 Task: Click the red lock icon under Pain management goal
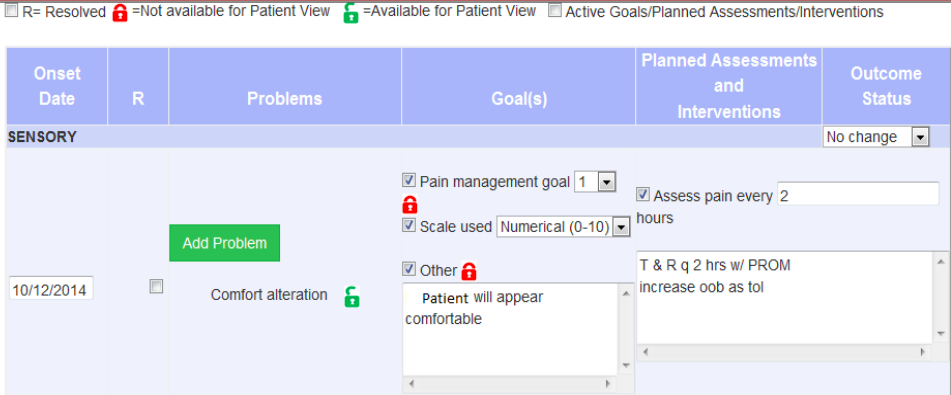point(410,204)
